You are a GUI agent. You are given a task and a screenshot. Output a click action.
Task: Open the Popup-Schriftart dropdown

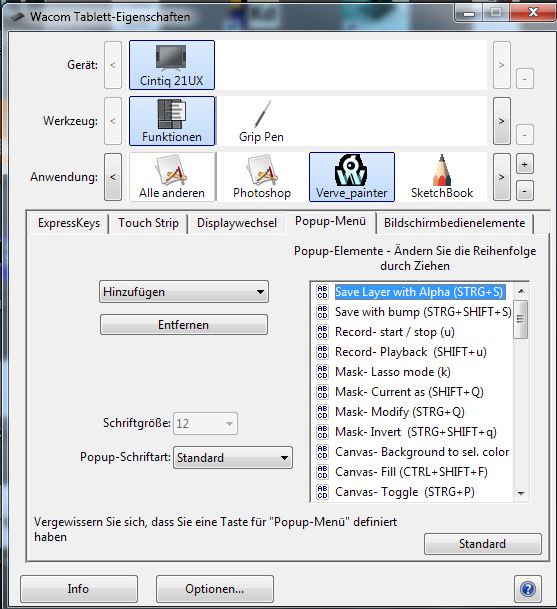(x=233, y=458)
